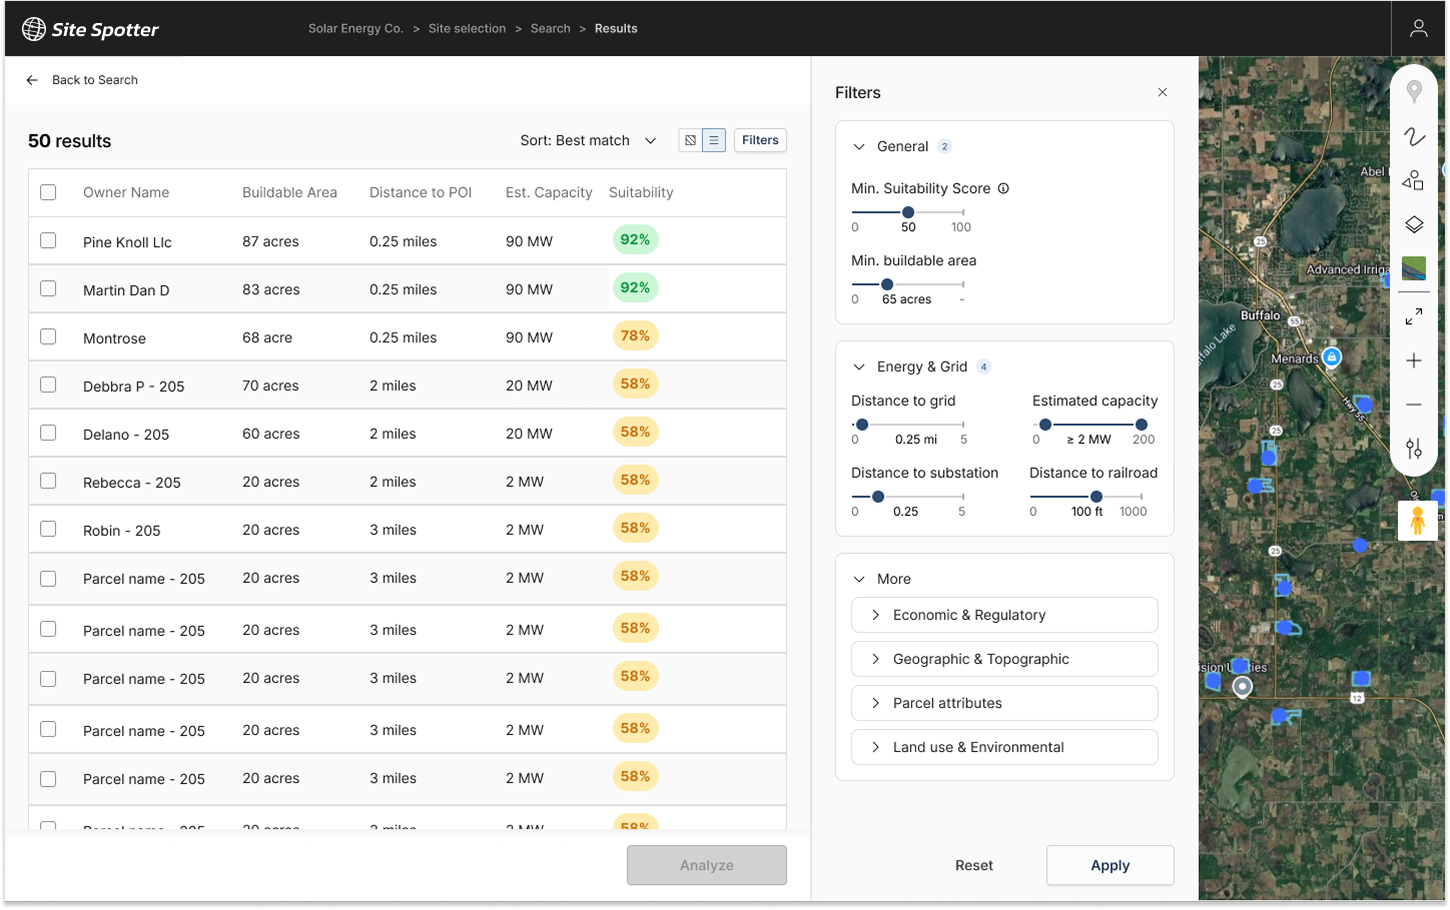Click the Filters button
The width and height of the screenshot is (1450, 910).
760,140
